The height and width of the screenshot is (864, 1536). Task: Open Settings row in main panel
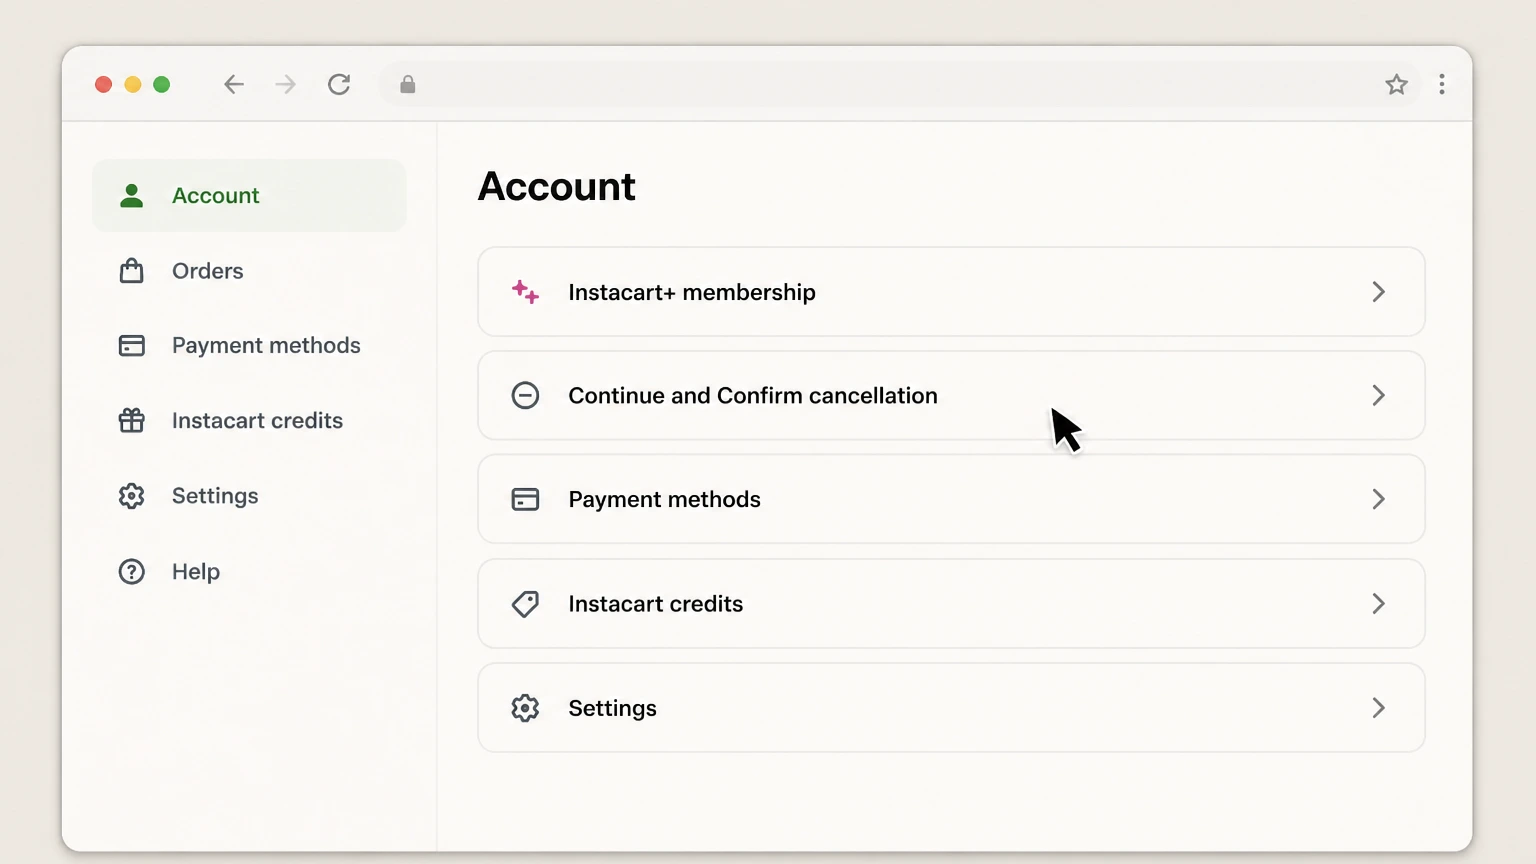951,708
